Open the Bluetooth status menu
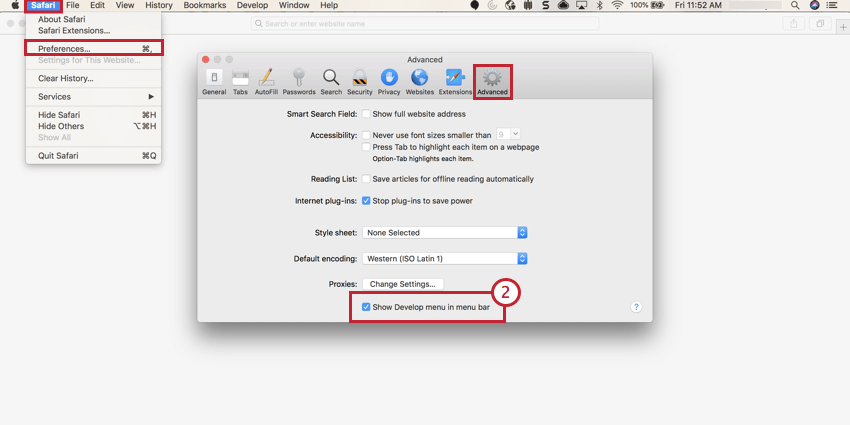The width and height of the screenshot is (850, 425). click(600, 5)
